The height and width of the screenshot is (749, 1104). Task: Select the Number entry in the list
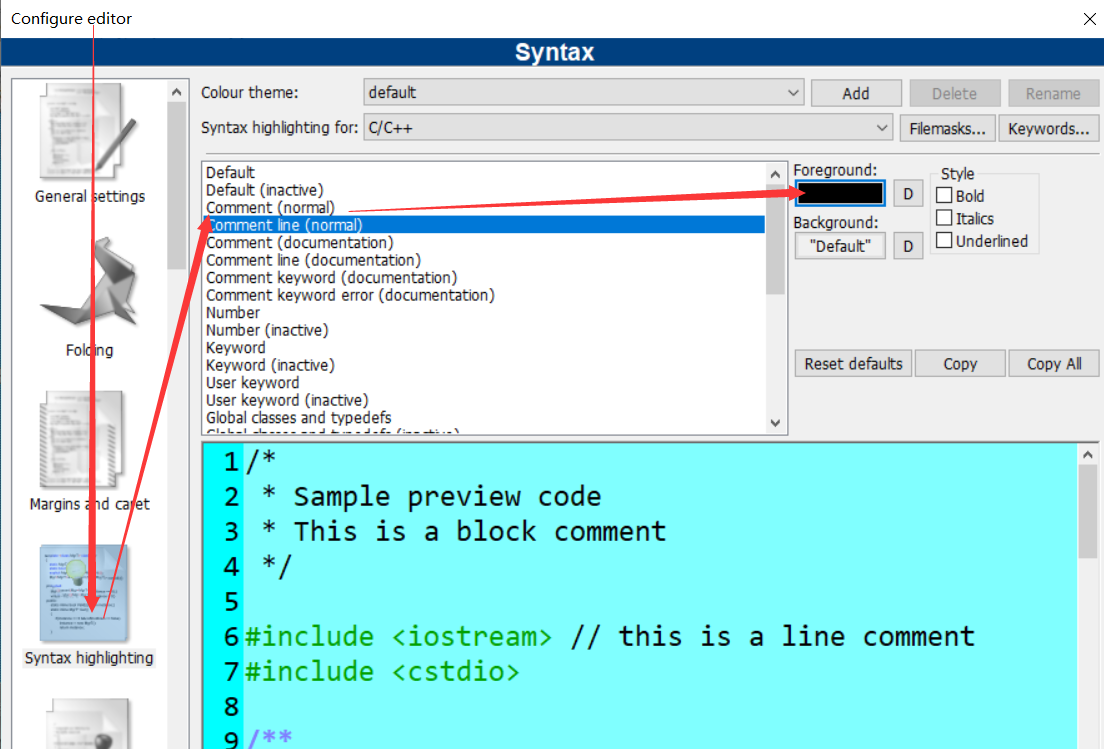(484, 313)
